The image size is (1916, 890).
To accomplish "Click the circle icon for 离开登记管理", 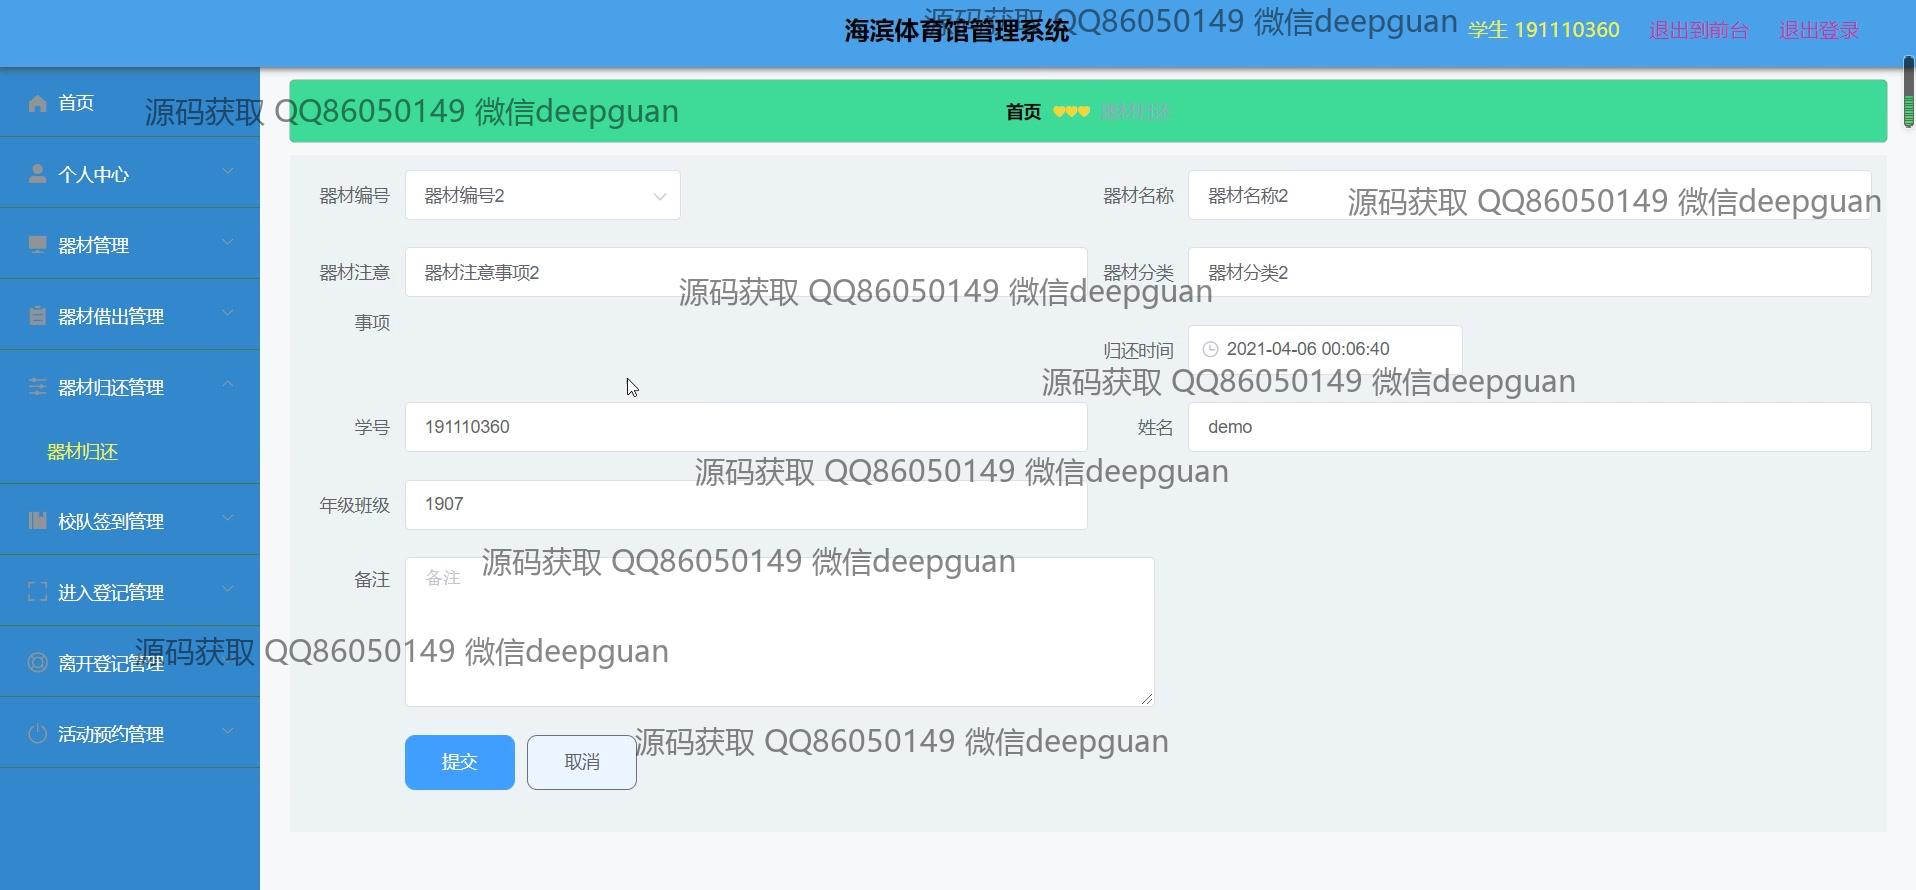I will (x=38, y=663).
